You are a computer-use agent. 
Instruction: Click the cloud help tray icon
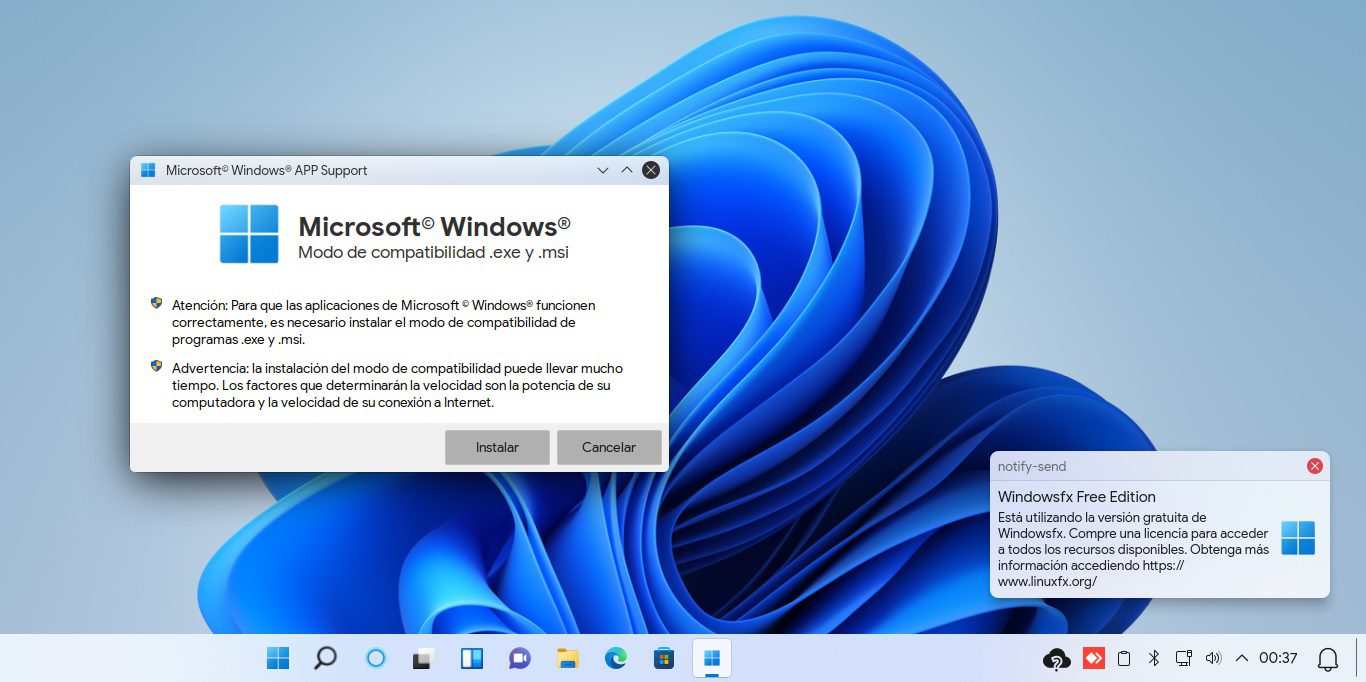pos(1056,659)
